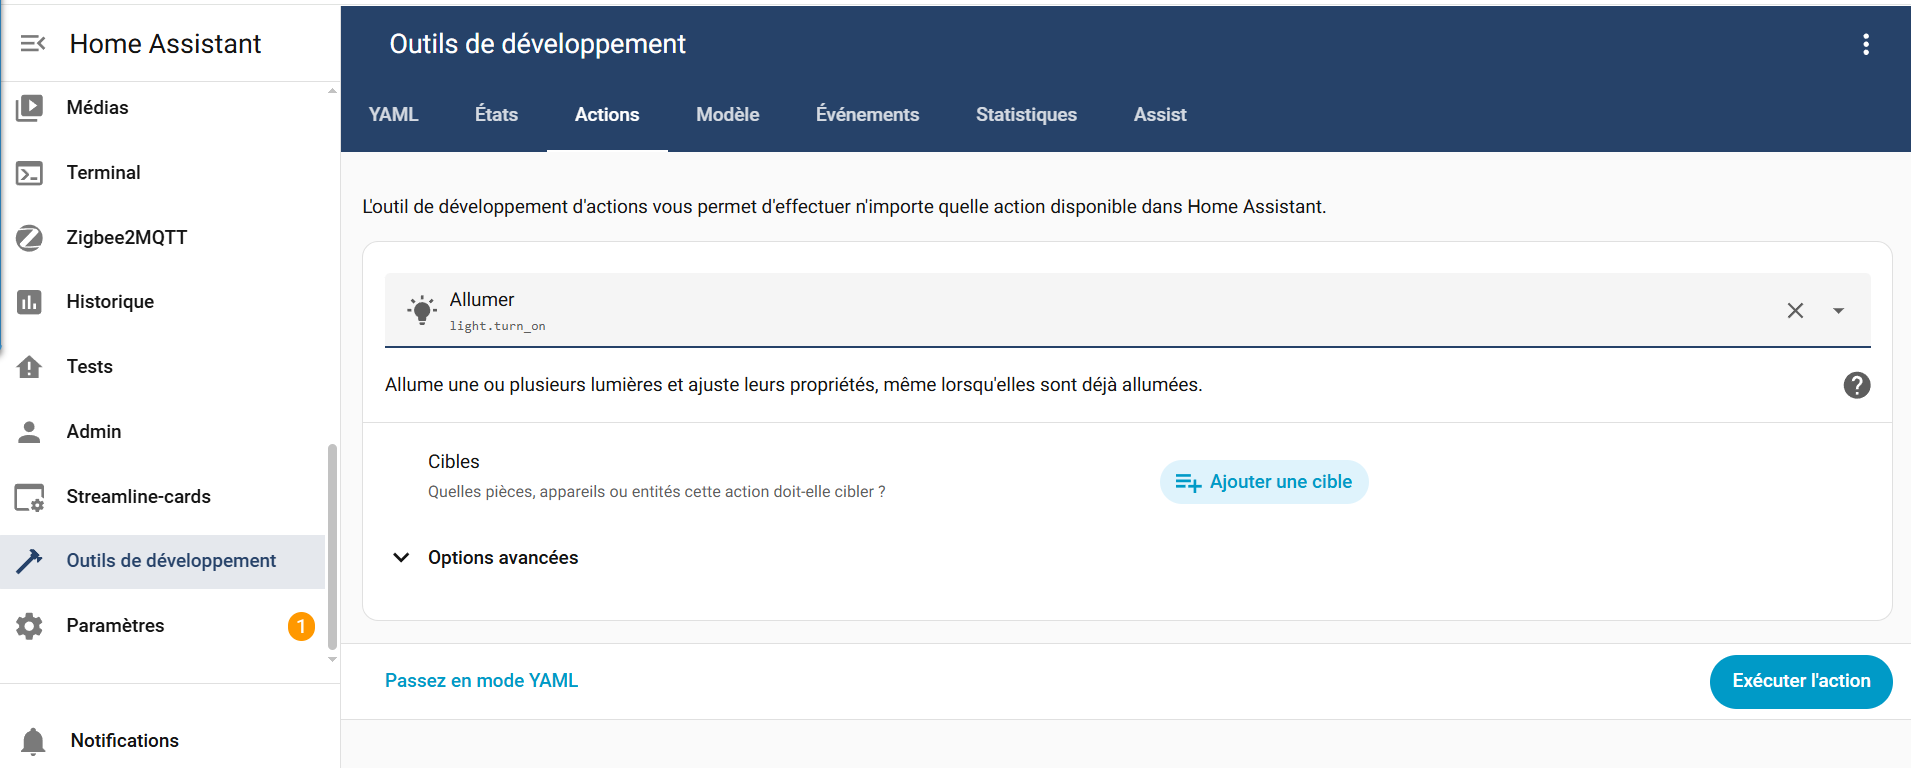Clear the selected Allumer action
This screenshot has height=768, width=1911.
[x=1795, y=311]
